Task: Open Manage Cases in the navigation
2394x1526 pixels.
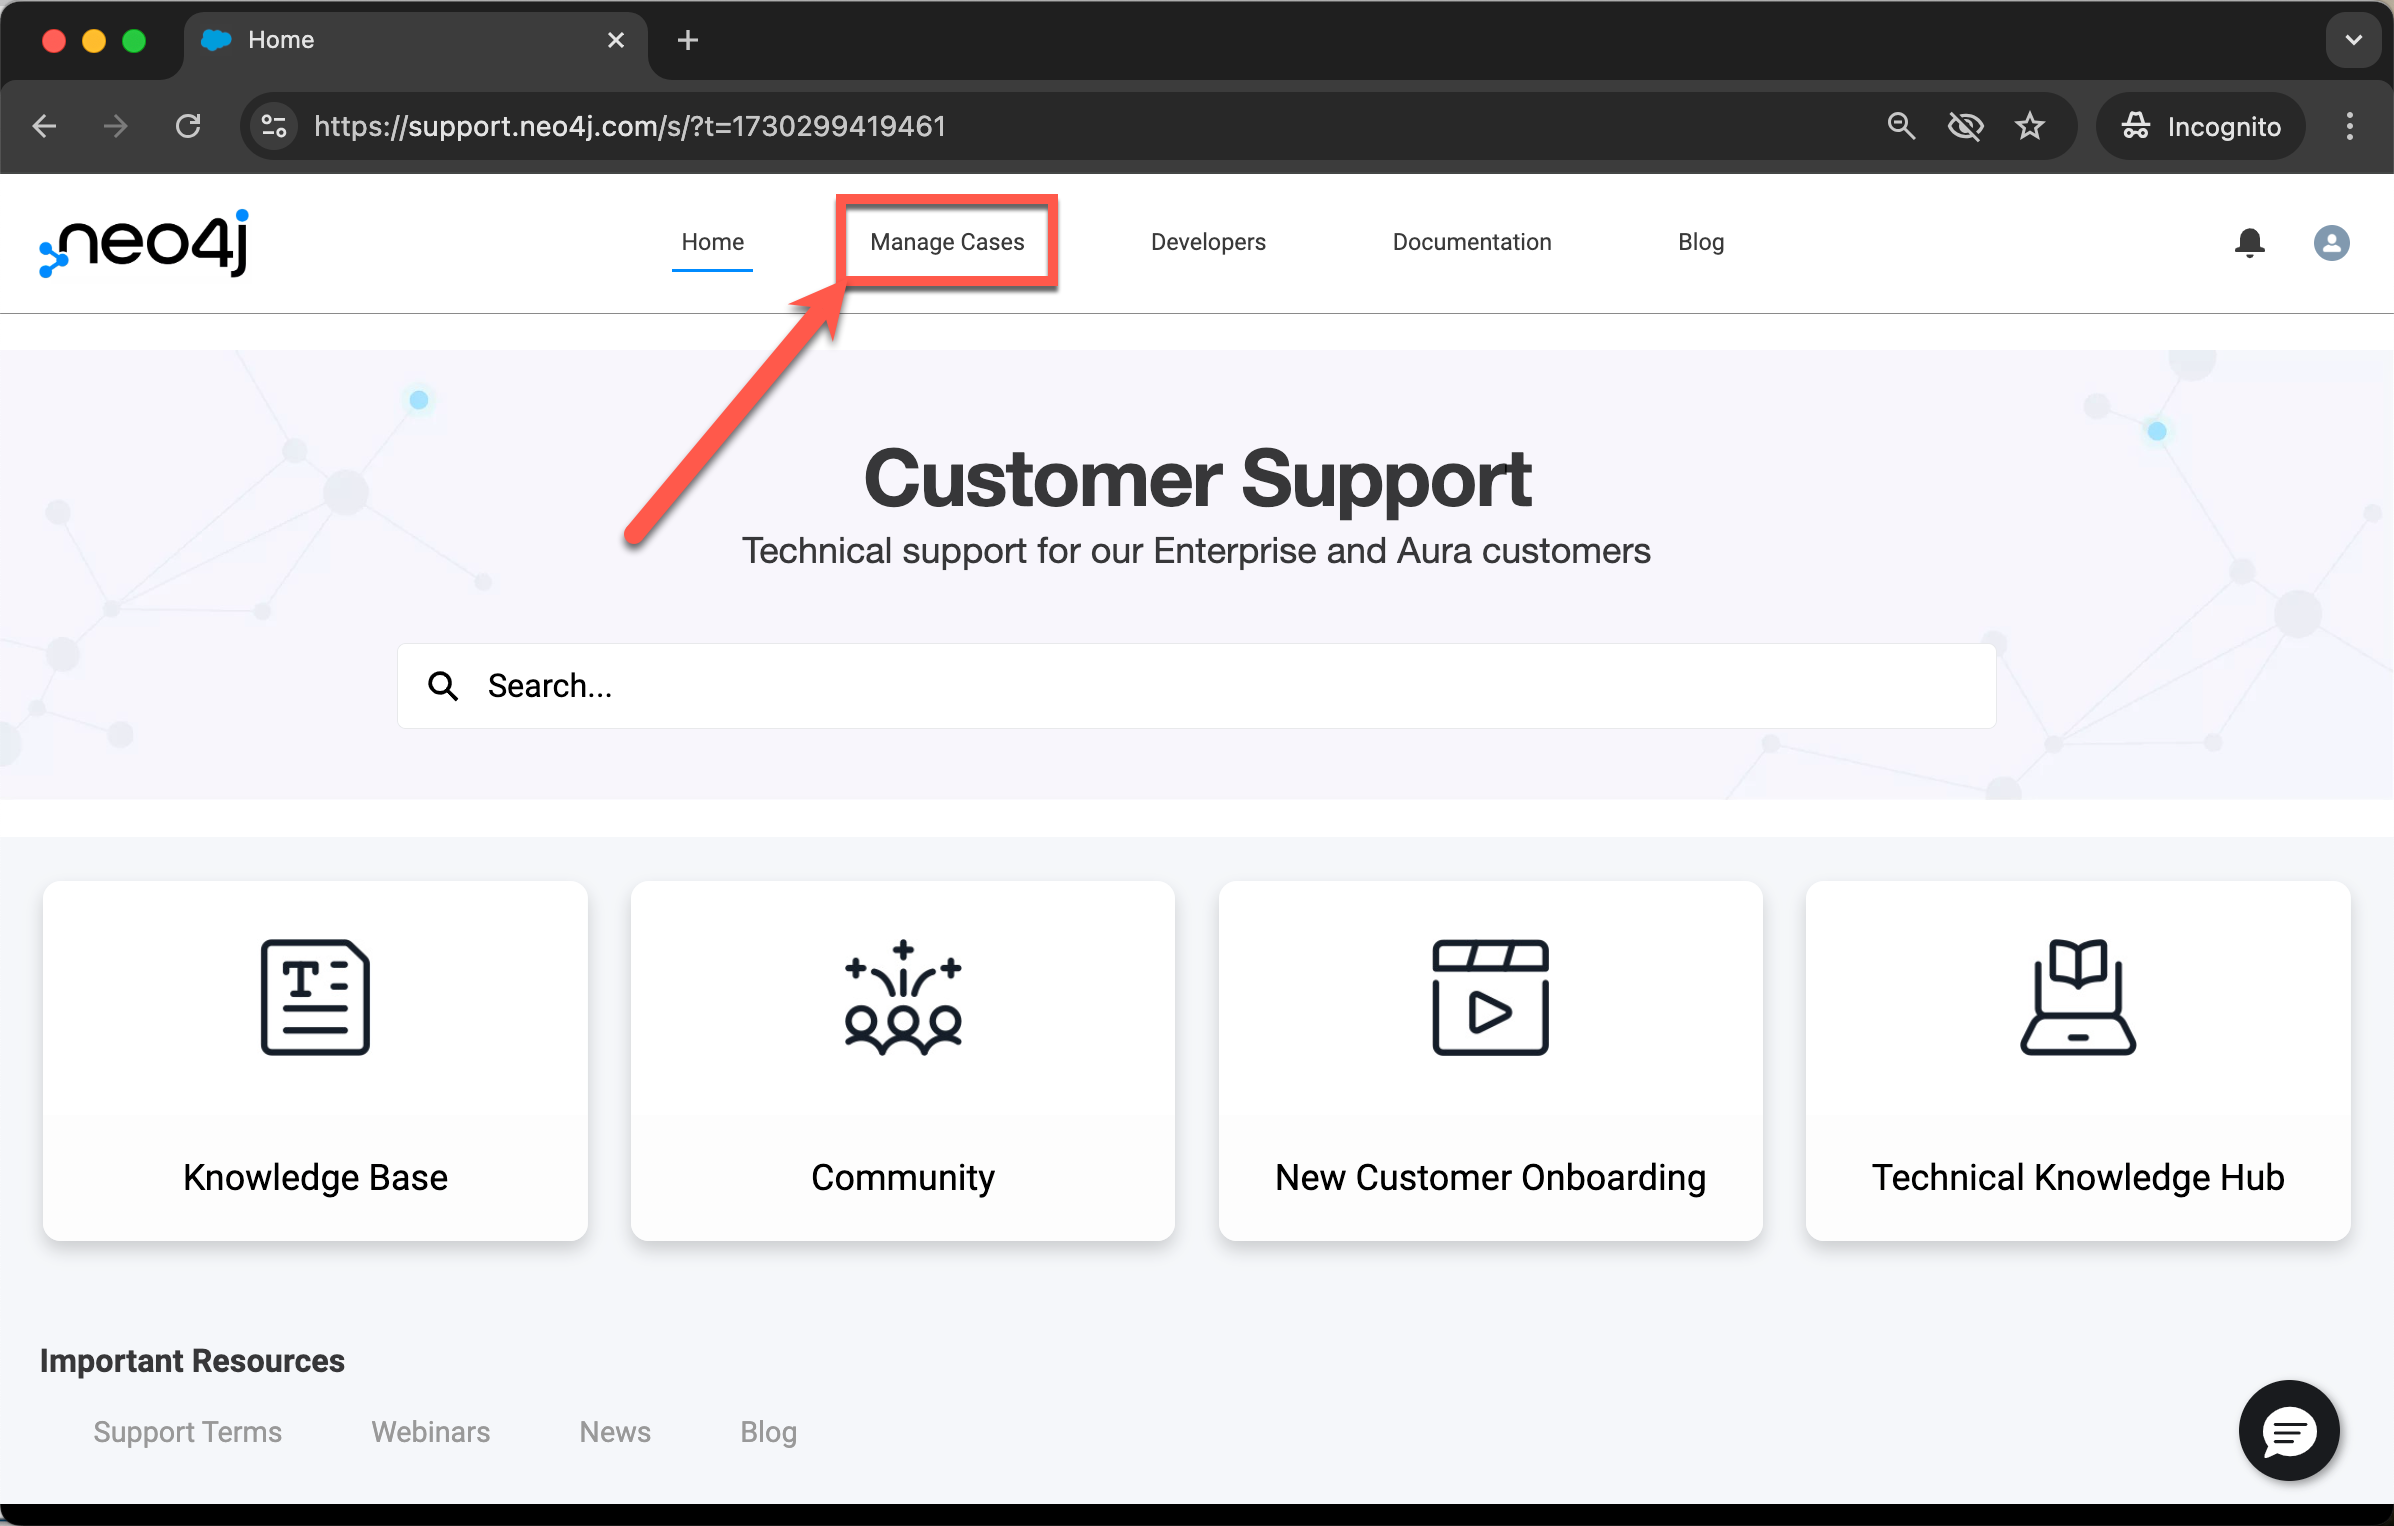Action: pyautogui.click(x=947, y=242)
